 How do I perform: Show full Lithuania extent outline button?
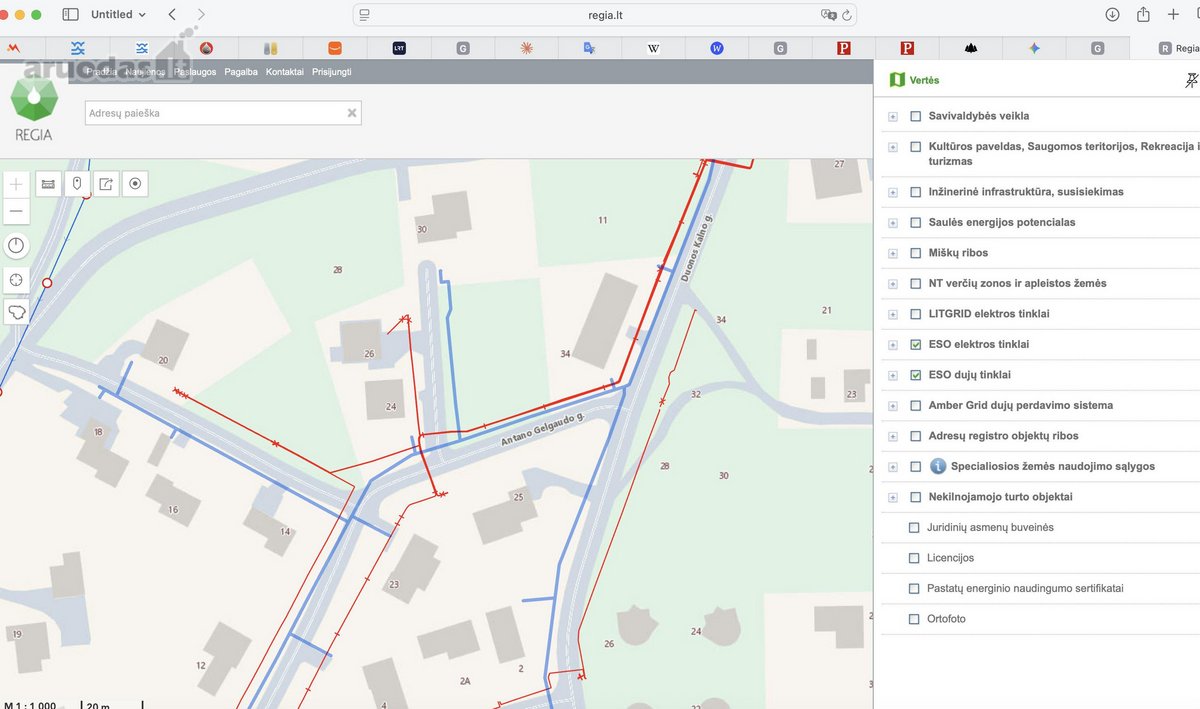(x=16, y=313)
